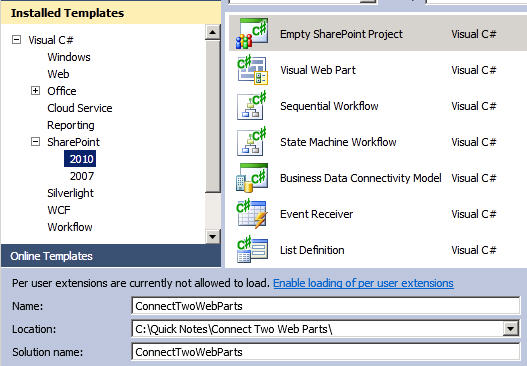Click 'Visual C#' language in Visual Web Part row
This screenshot has width=527, height=366.
(474, 70)
